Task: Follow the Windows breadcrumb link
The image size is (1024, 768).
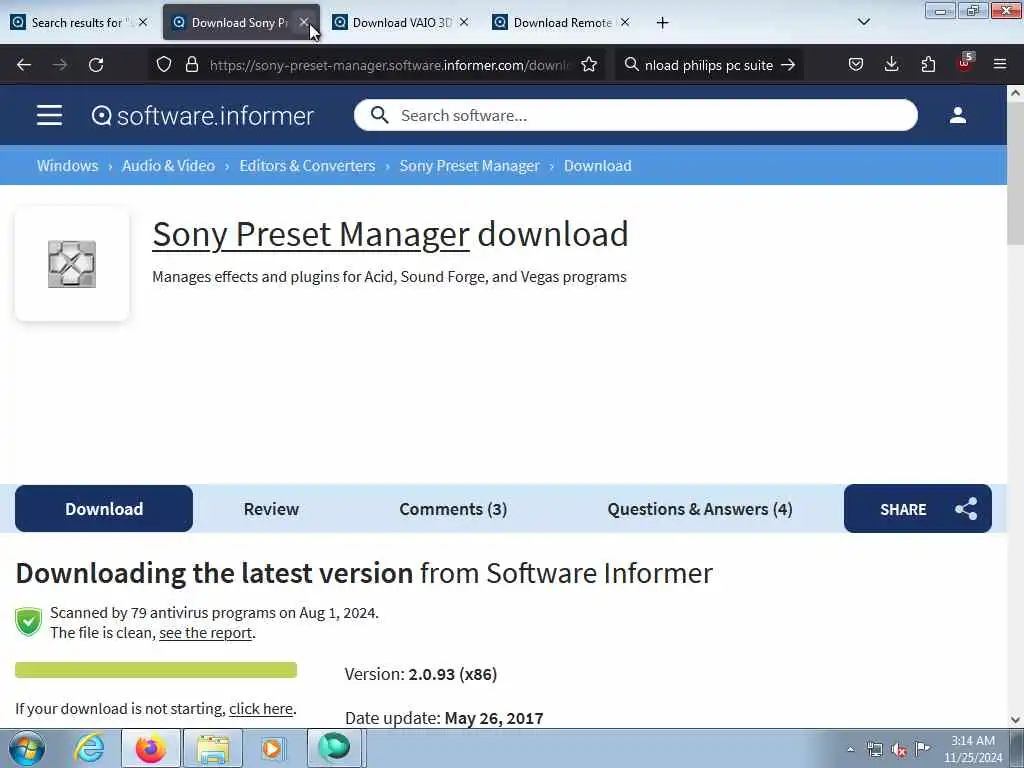Action: [67, 166]
